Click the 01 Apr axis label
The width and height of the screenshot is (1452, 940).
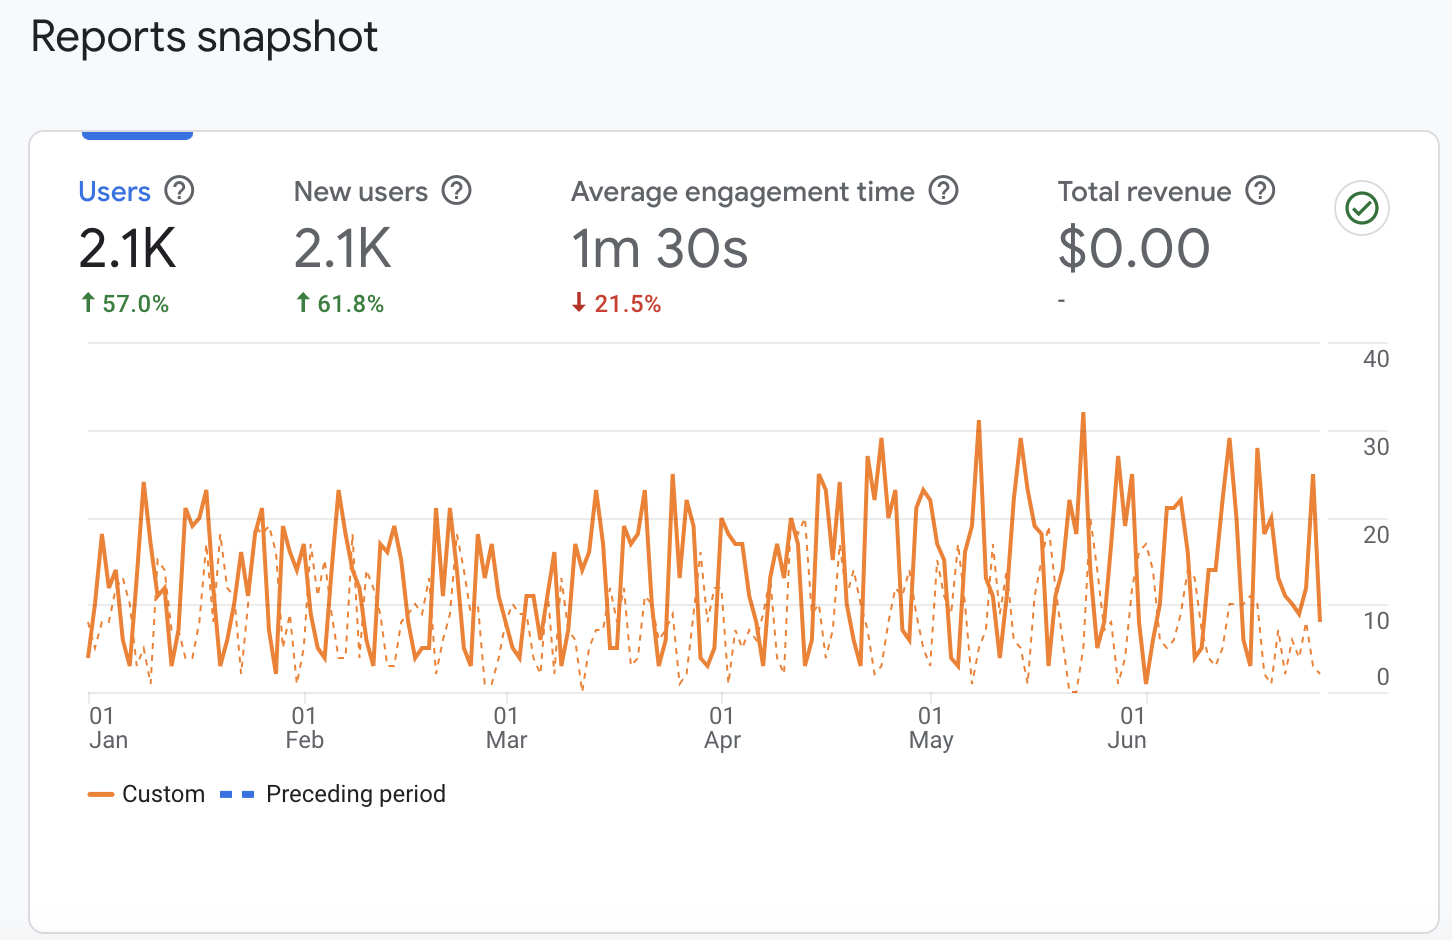coord(722,728)
